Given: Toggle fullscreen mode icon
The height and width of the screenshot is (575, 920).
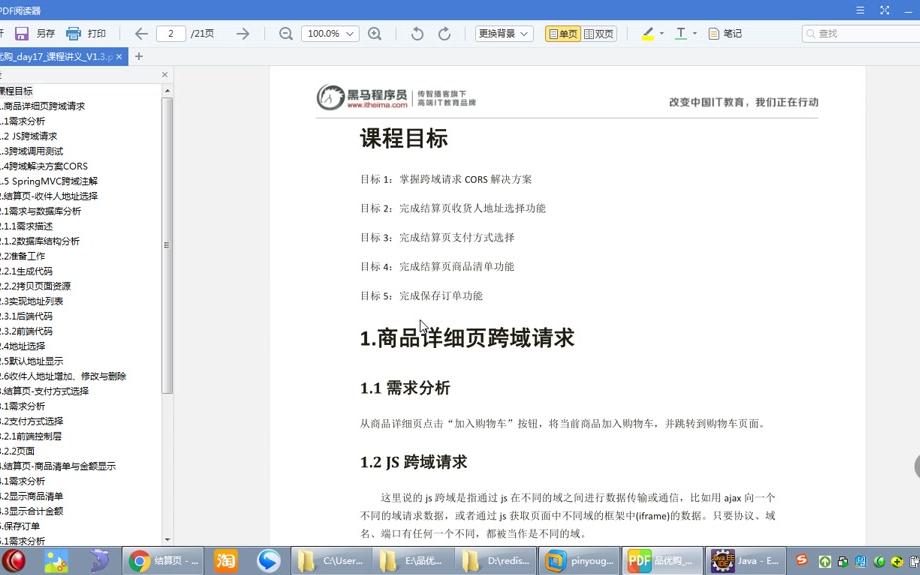Looking at the screenshot, I should 885,10.
